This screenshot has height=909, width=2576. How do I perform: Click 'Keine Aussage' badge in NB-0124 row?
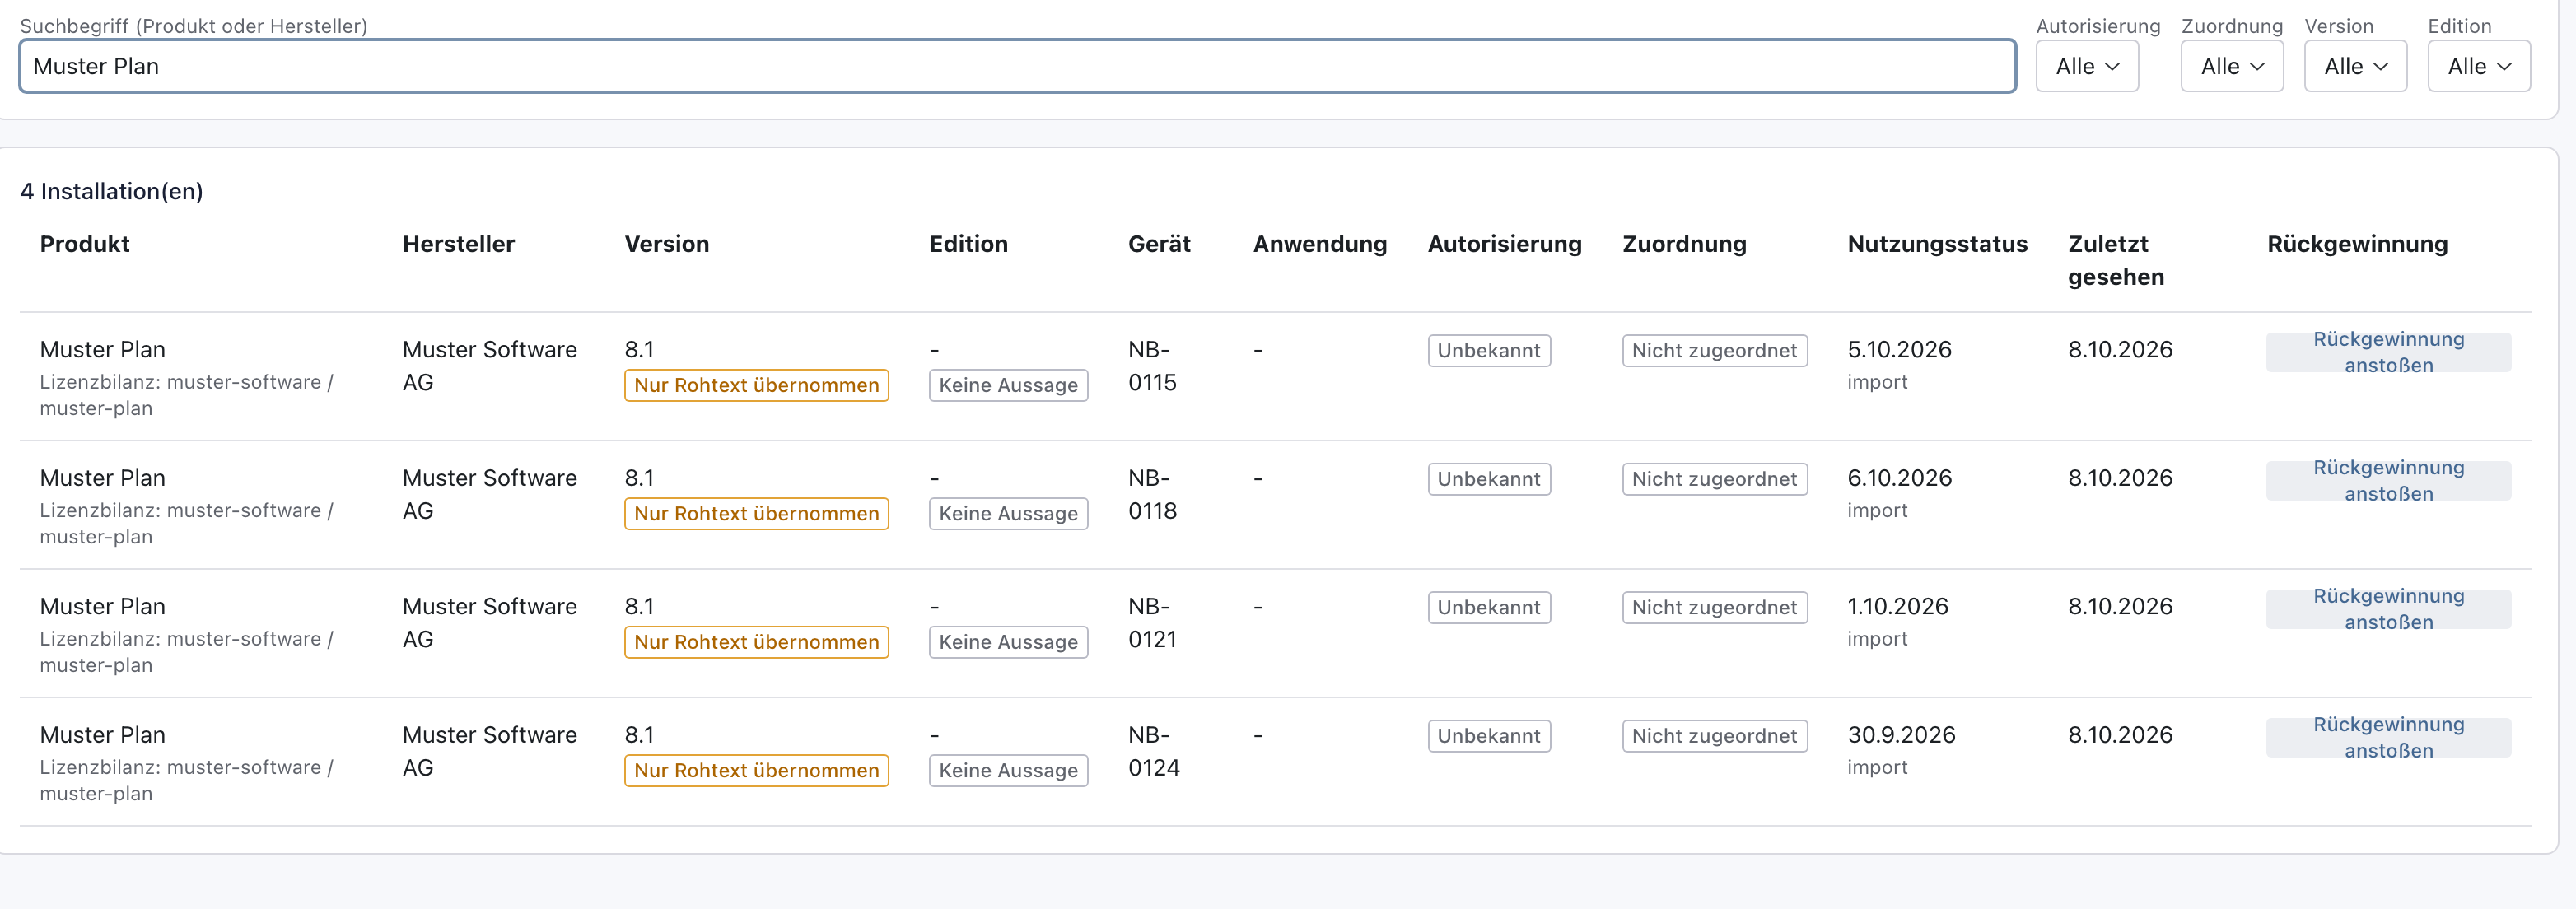tap(1008, 770)
